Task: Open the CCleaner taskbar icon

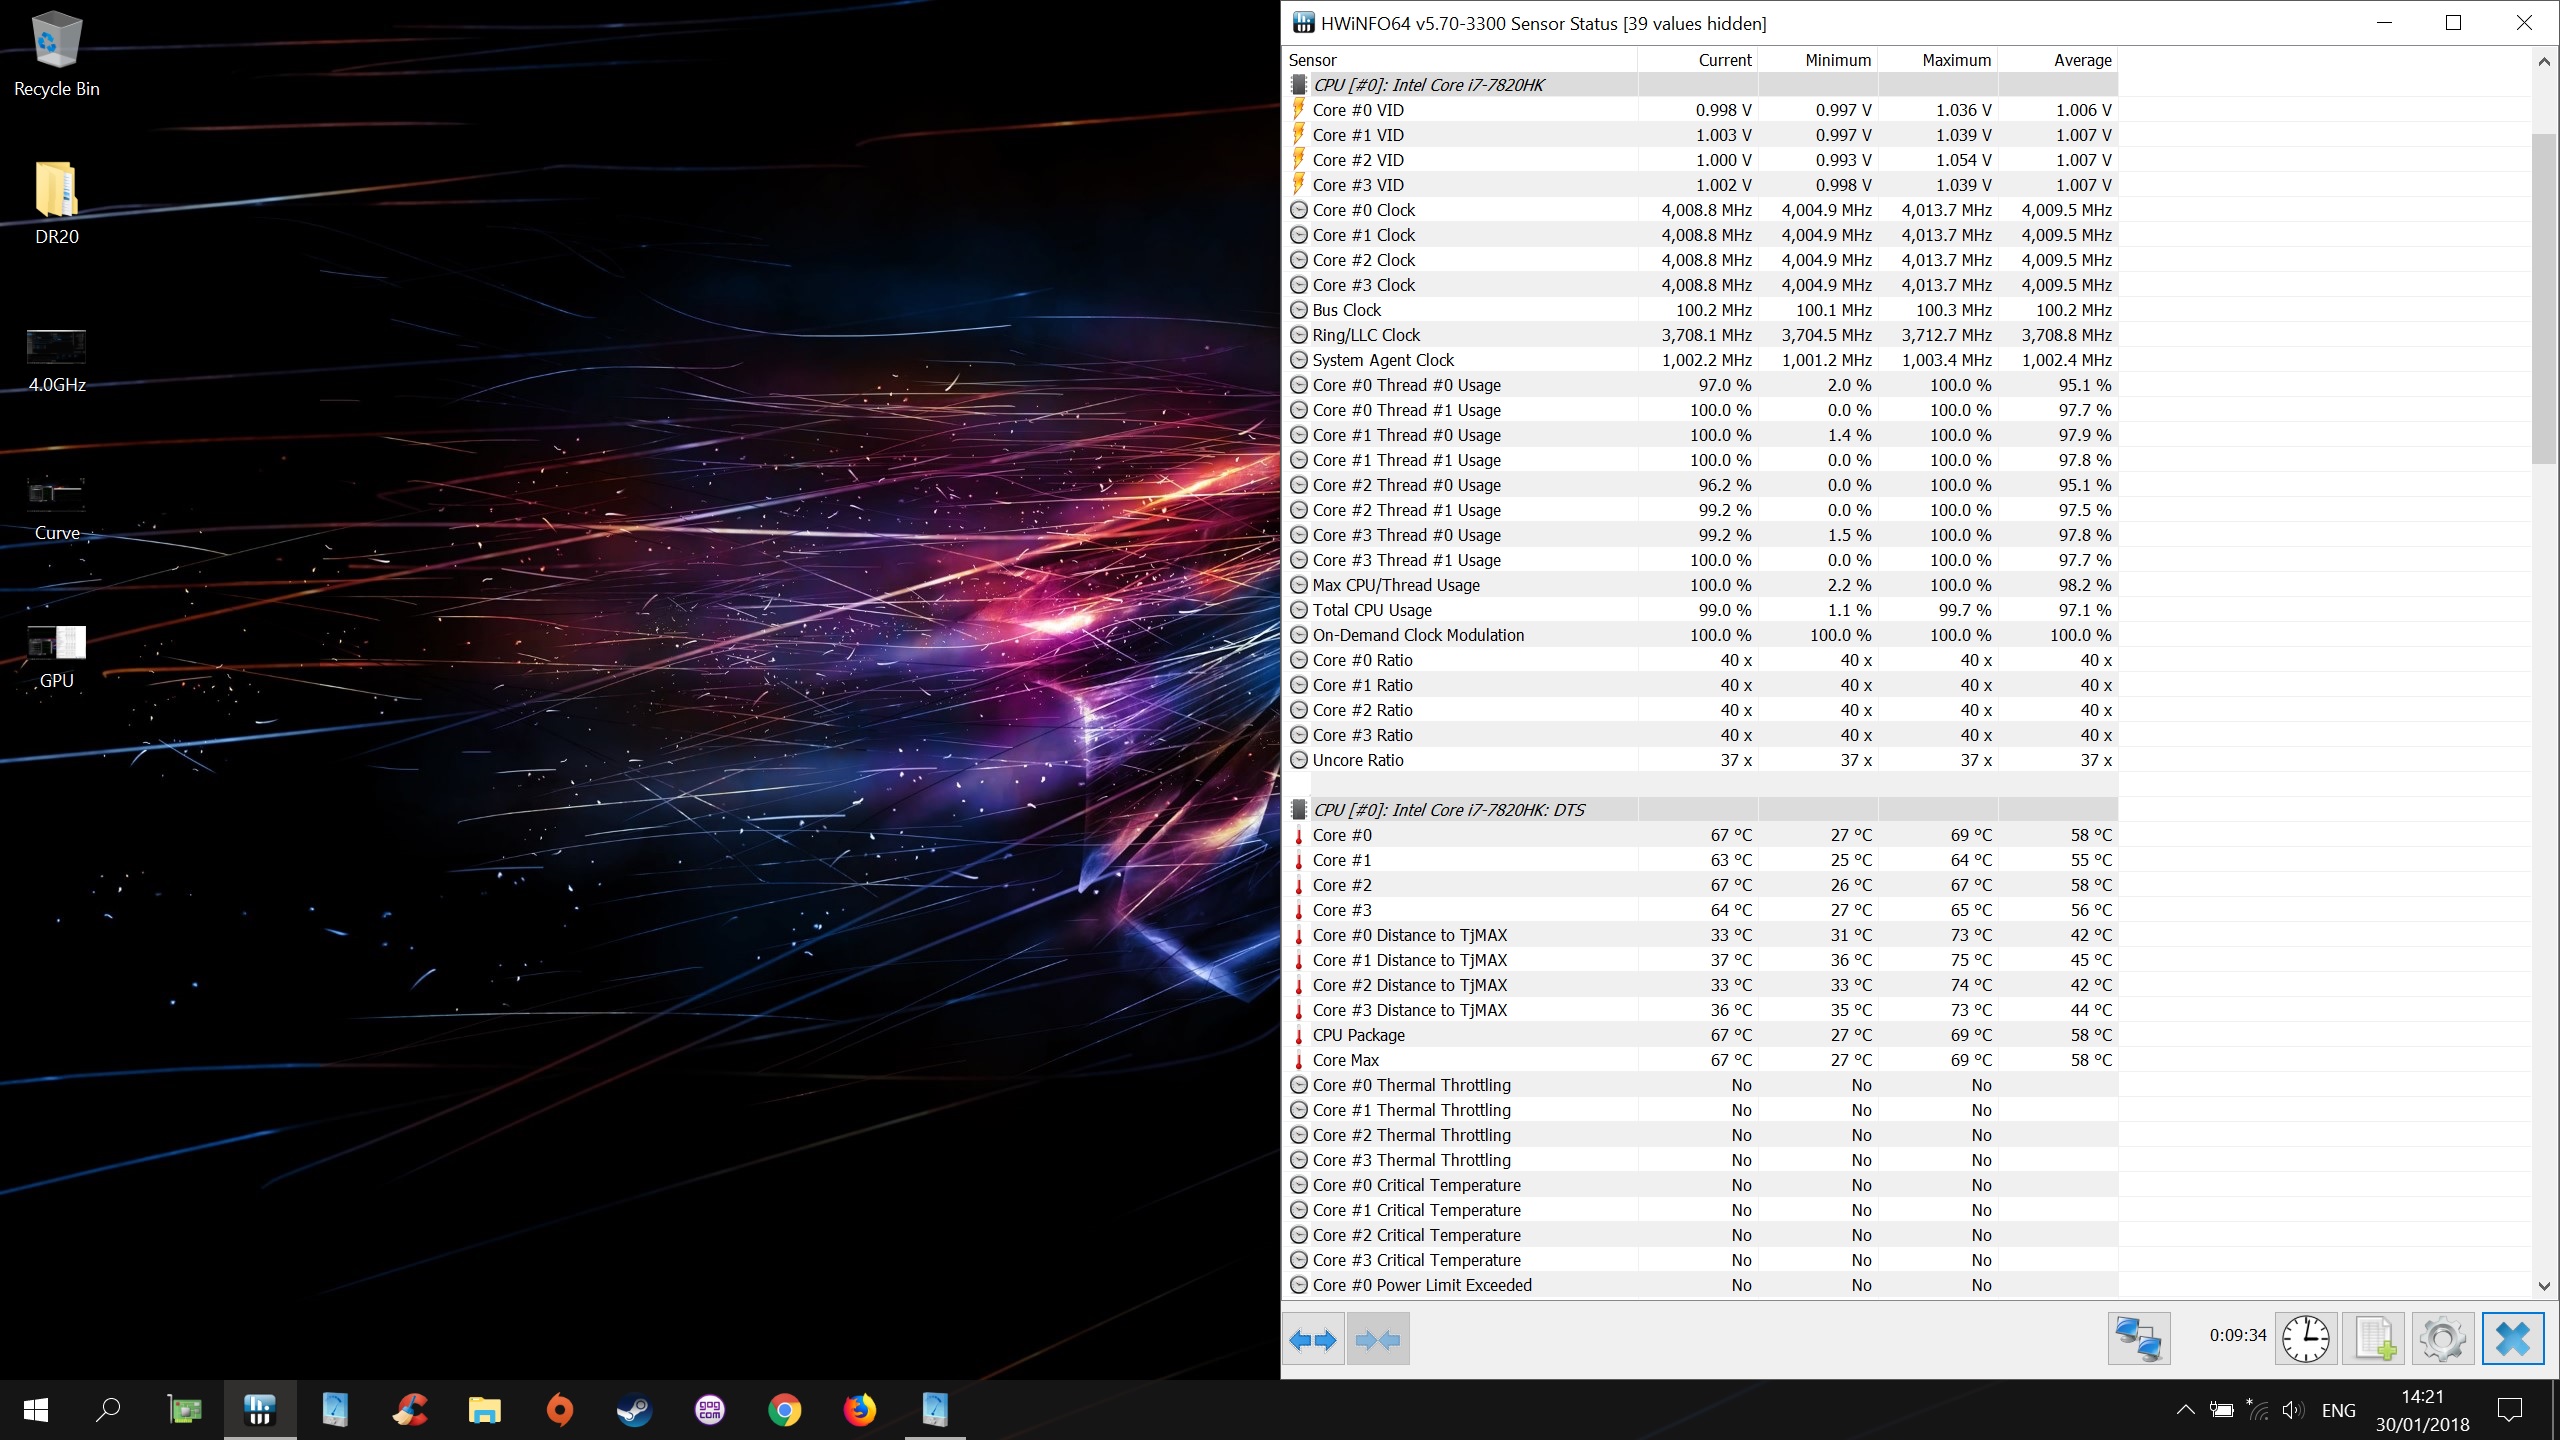Action: tap(410, 1410)
